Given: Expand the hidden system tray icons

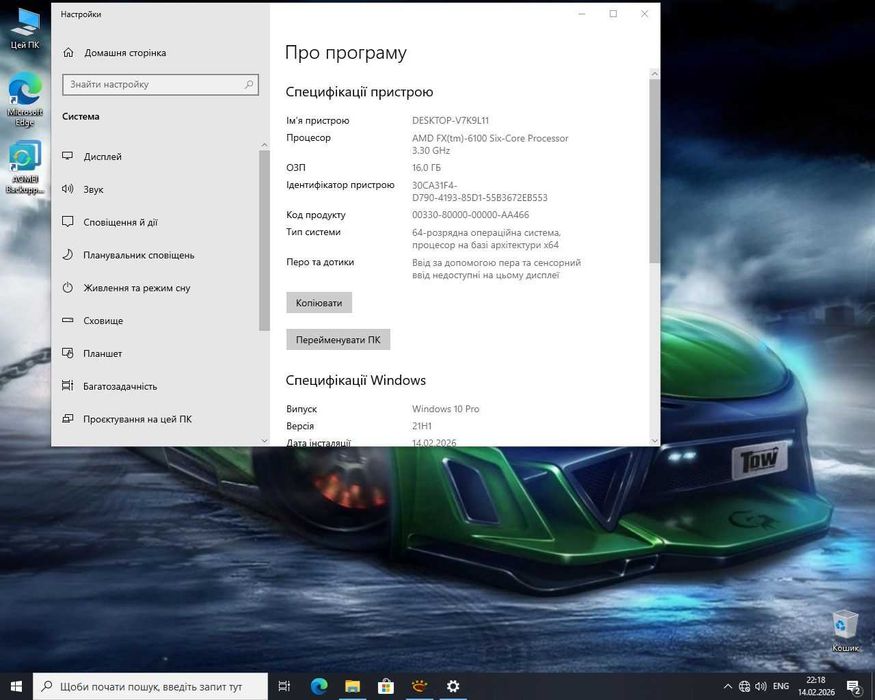Looking at the screenshot, I should click(x=728, y=687).
